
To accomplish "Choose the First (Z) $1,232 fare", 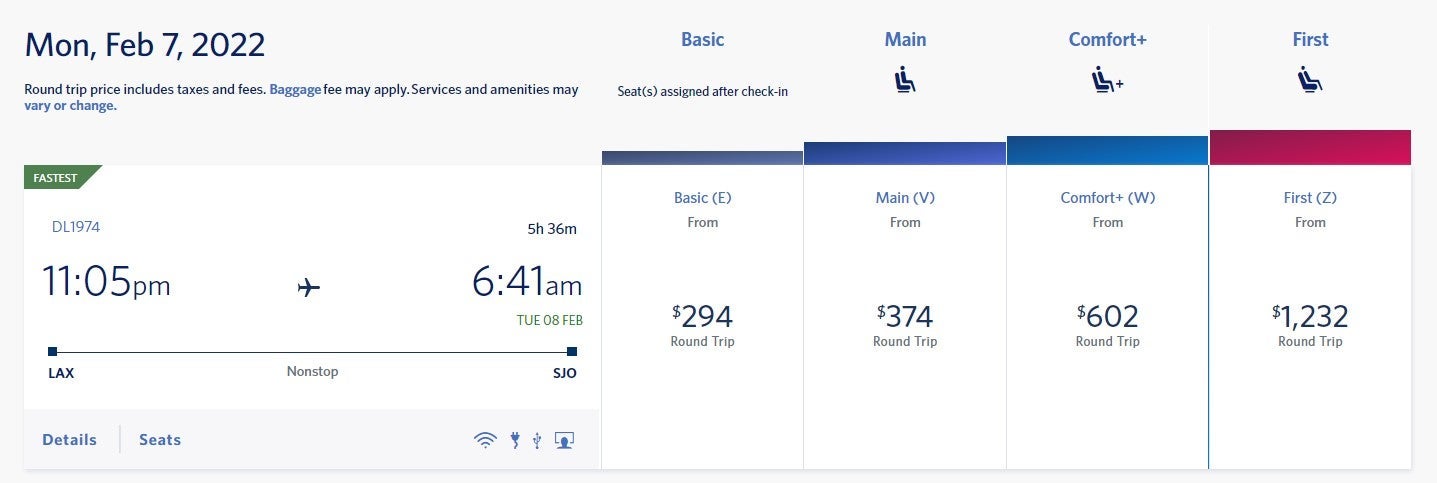I will pos(1310,317).
